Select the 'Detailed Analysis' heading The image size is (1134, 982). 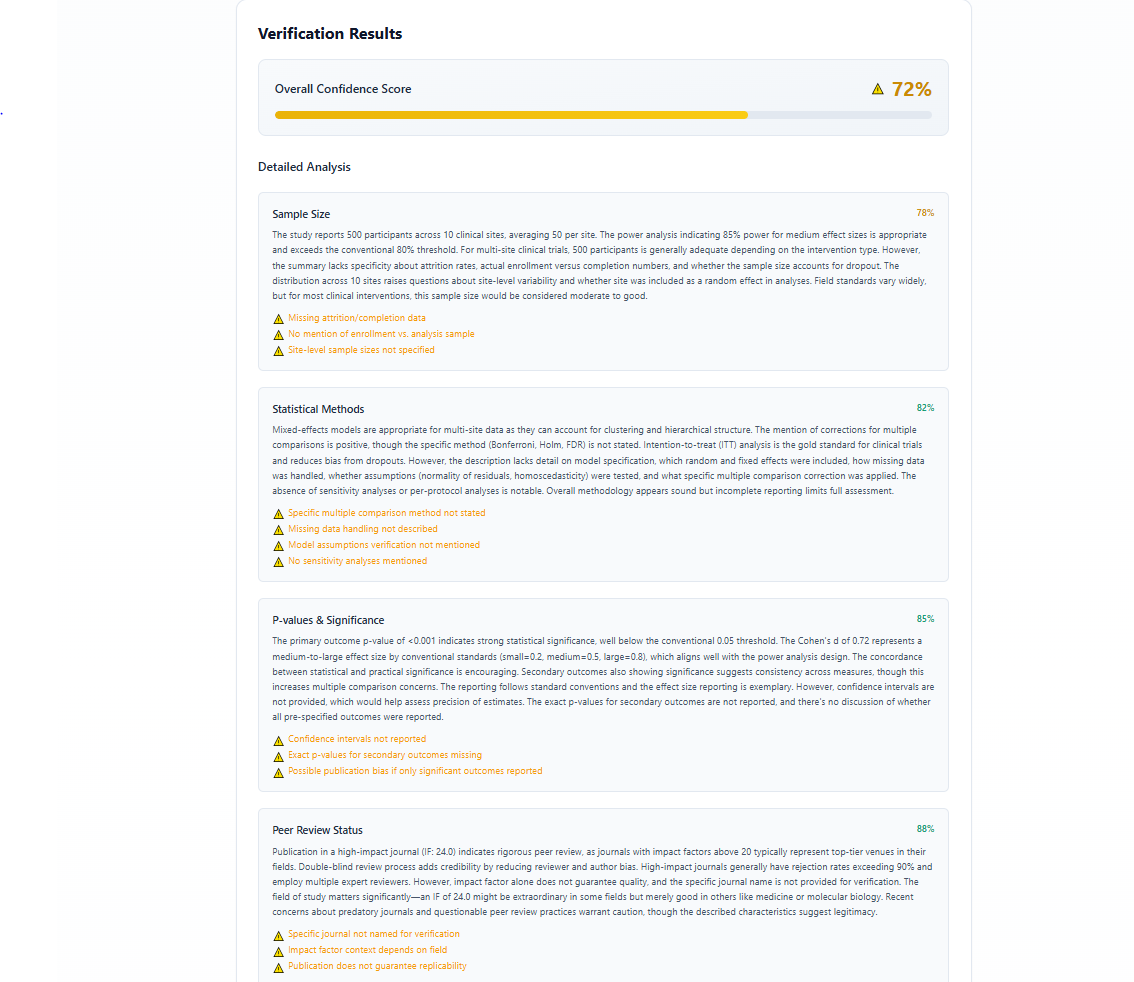pyautogui.click(x=304, y=167)
